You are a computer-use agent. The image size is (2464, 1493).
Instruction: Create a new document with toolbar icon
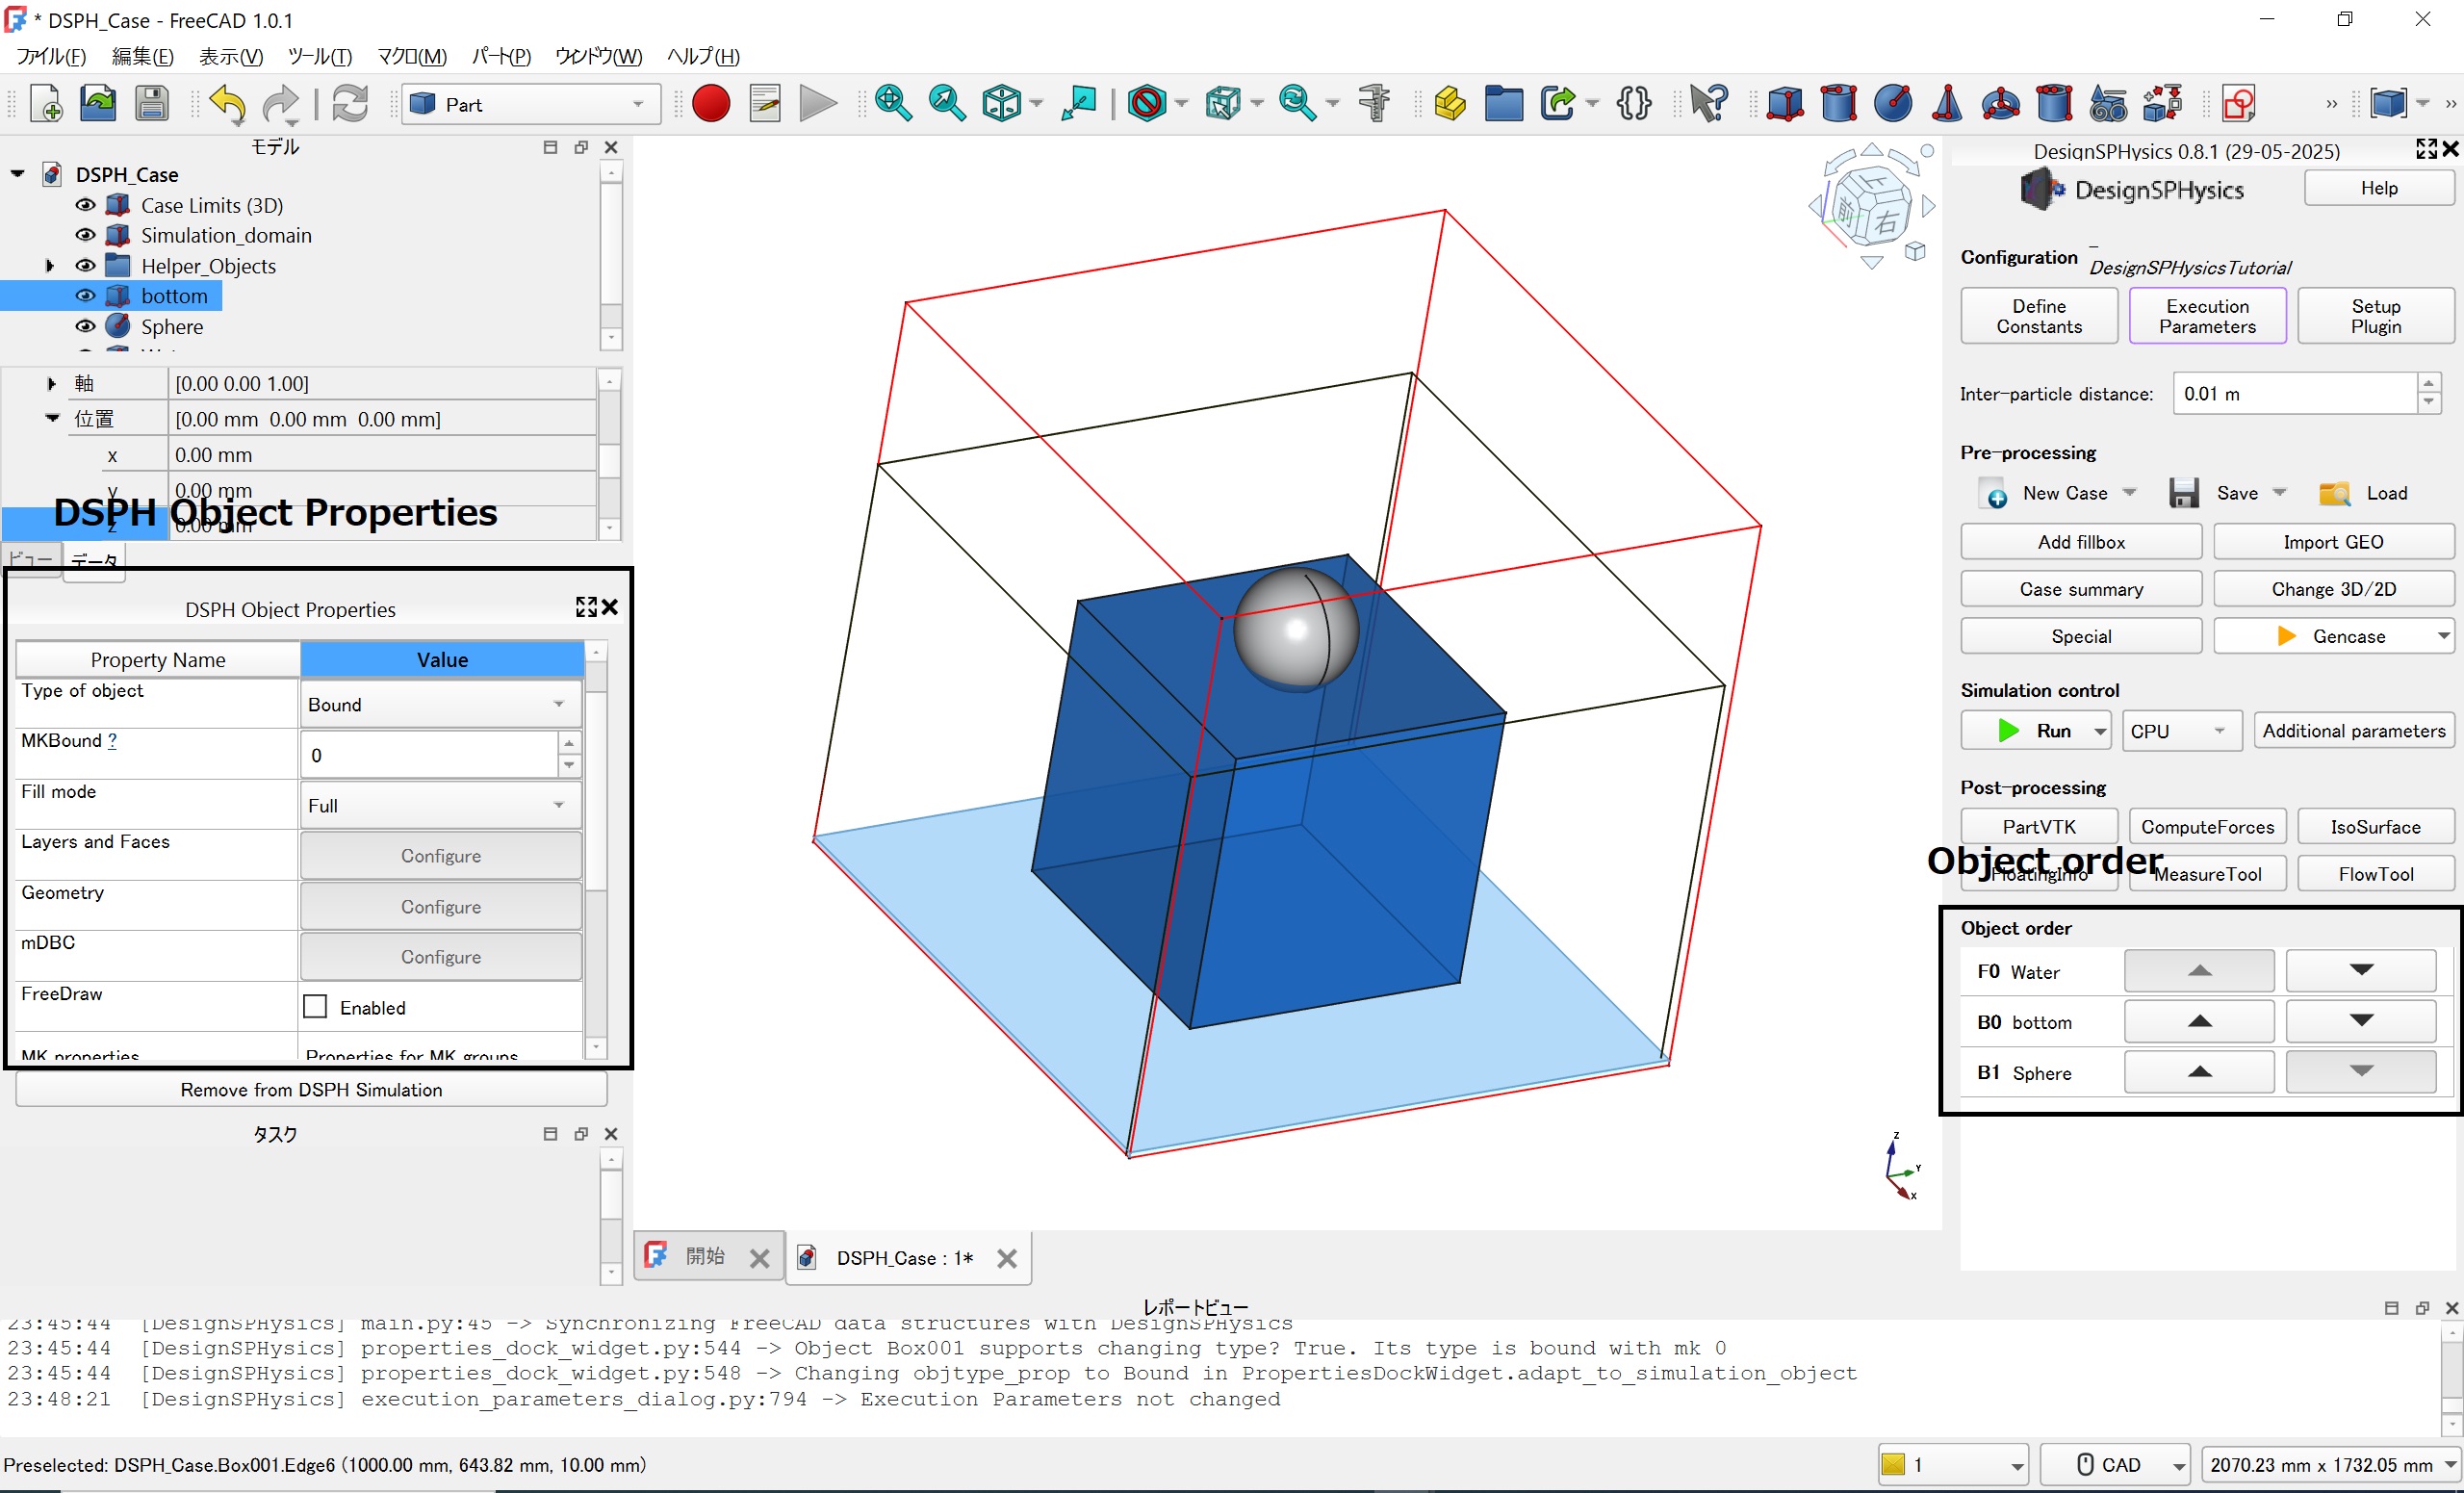click(x=46, y=104)
